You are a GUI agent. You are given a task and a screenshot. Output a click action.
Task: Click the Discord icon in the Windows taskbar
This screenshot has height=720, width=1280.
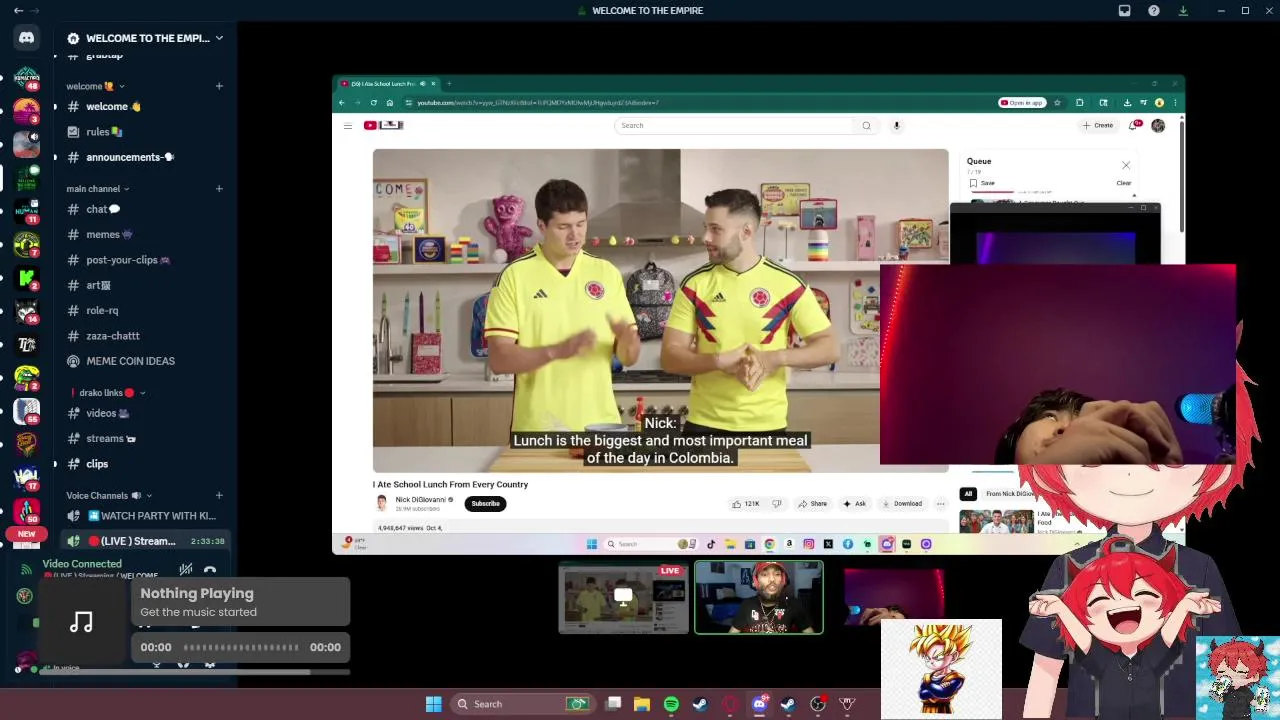point(759,704)
